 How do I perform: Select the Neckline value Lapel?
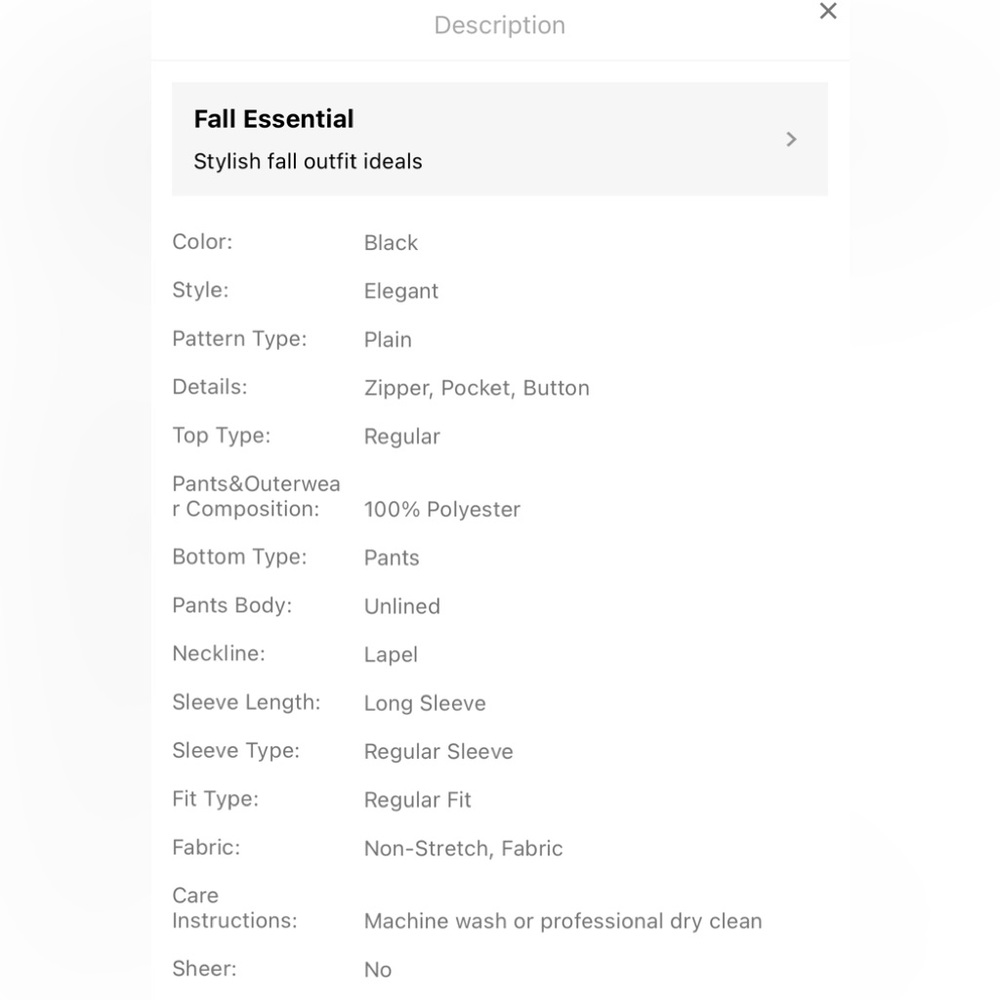click(x=391, y=655)
